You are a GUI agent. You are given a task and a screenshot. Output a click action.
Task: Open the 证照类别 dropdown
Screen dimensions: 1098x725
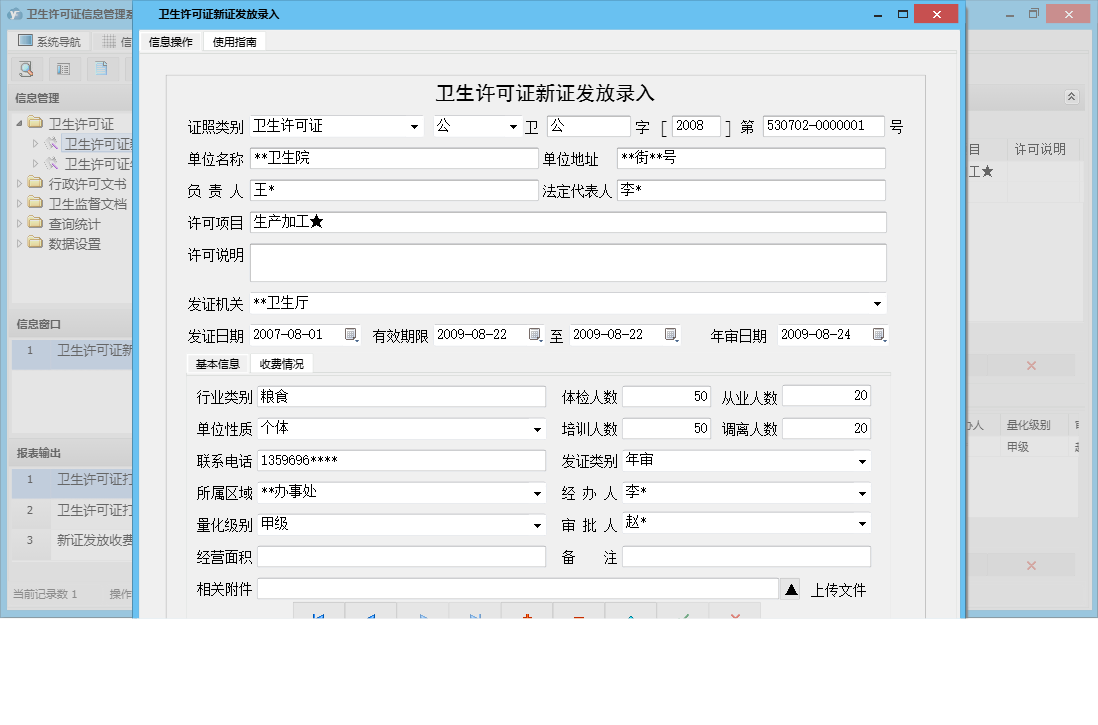click(x=414, y=125)
